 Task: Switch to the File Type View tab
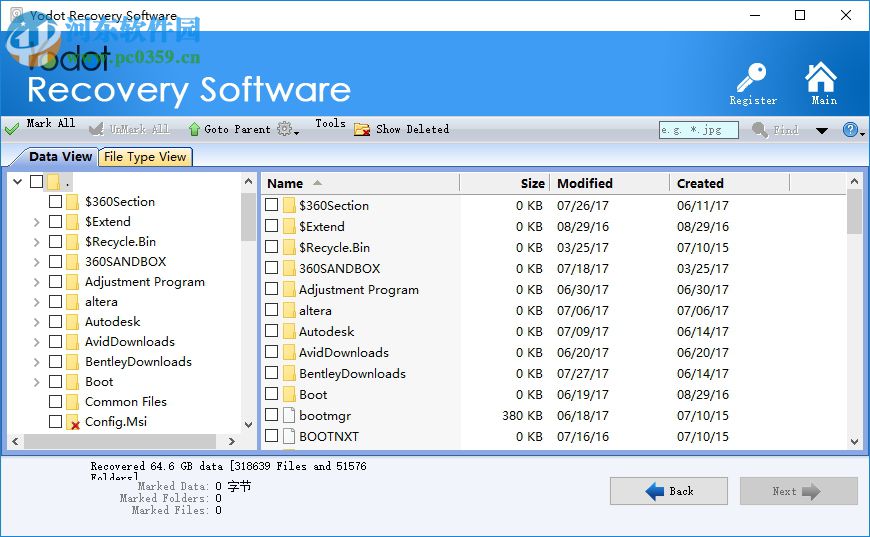pyautogui.click(x=145, y=157)
